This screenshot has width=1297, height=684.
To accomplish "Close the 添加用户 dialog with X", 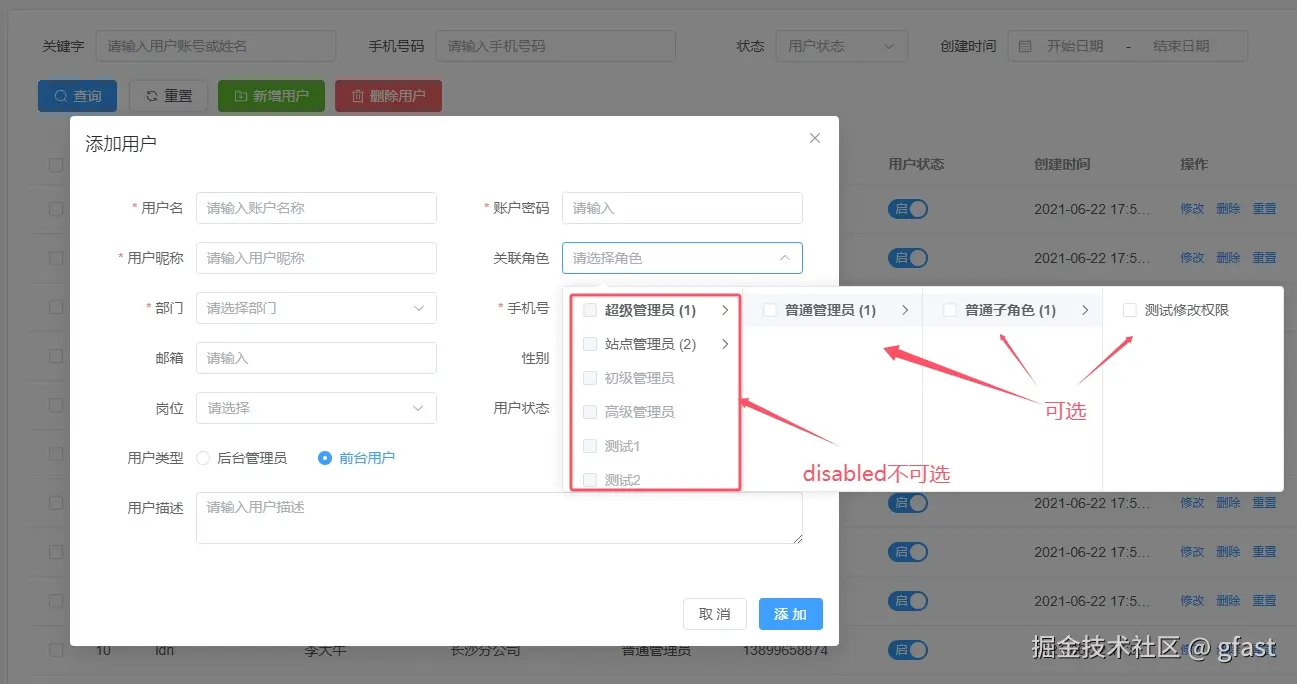I will (815, 138).
